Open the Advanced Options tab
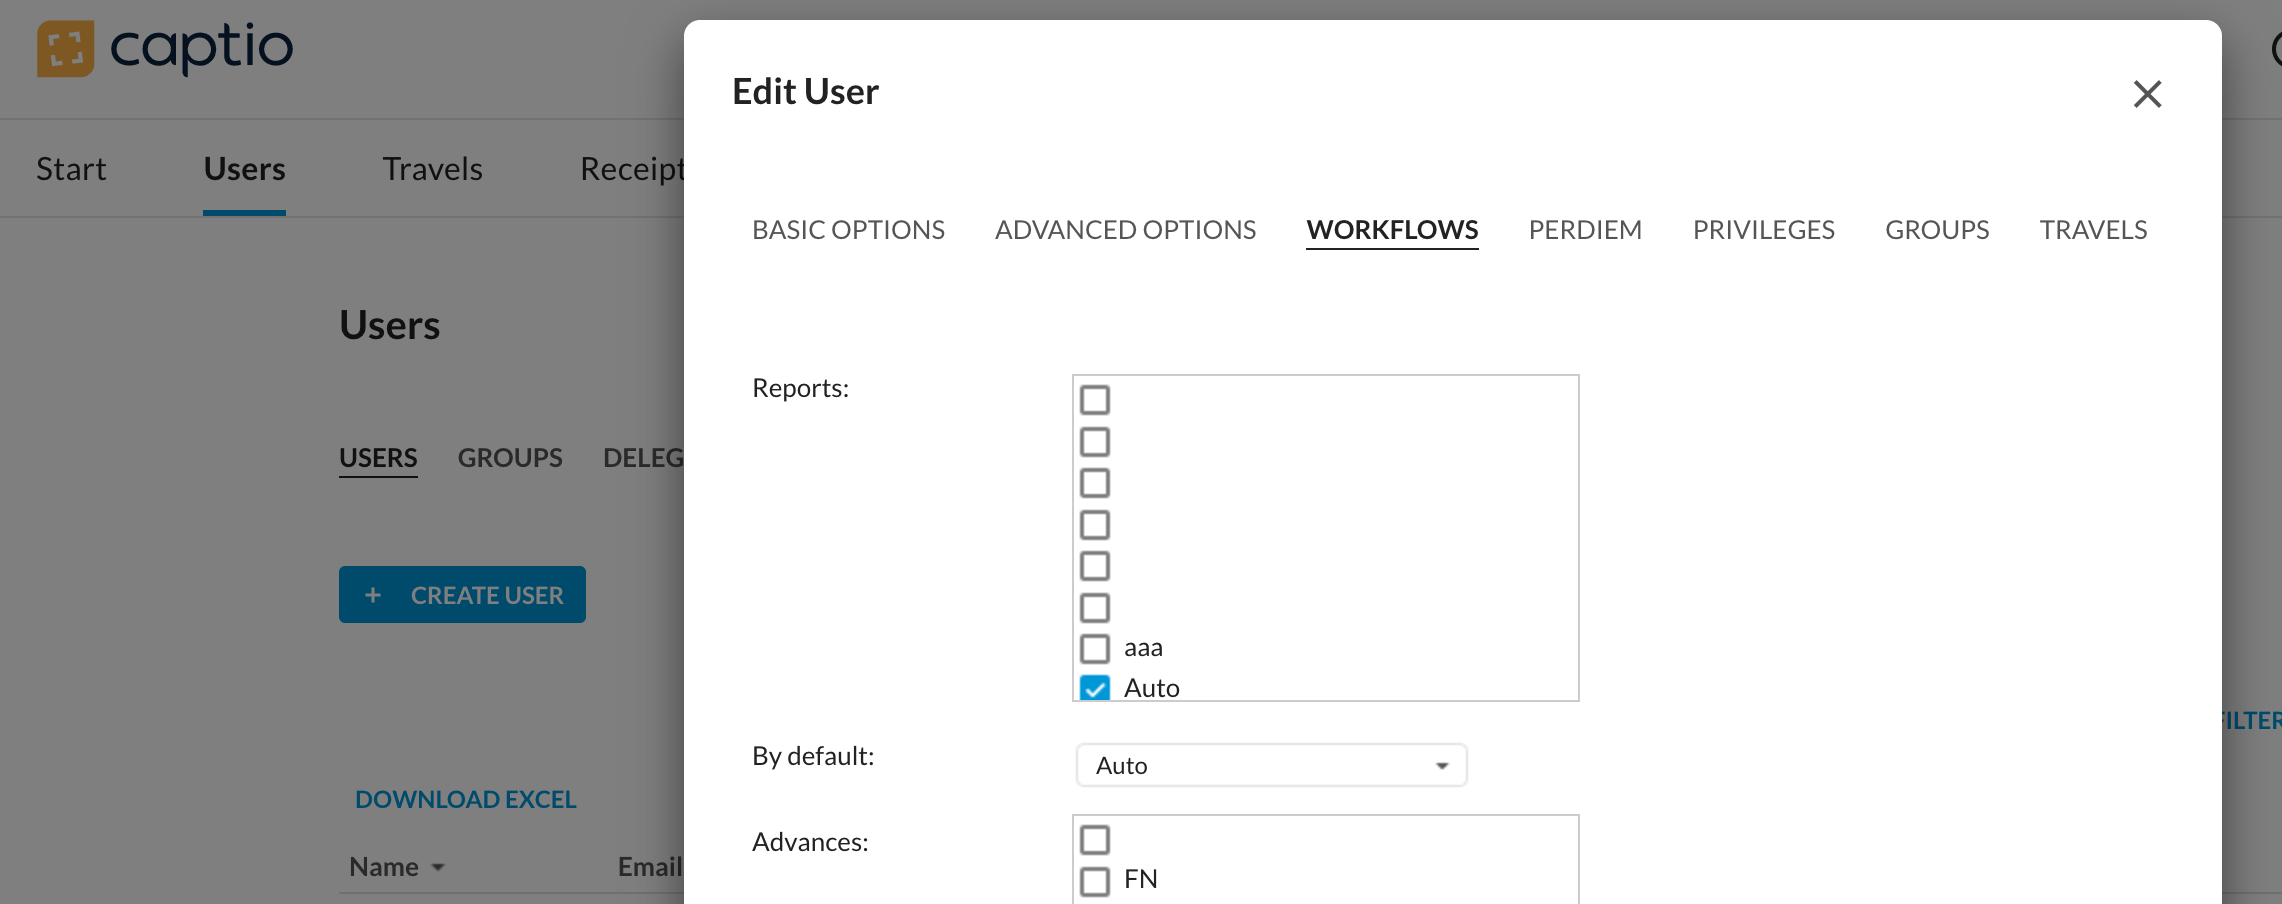The width and height of the screenshot is (2282, 904). click(x=1125, y=230)
